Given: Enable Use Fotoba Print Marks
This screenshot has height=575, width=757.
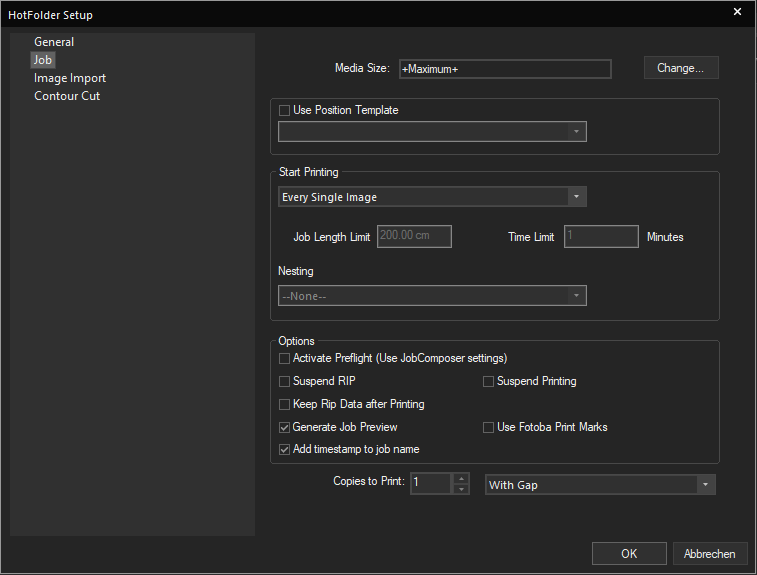Looking at the screenshot, I should [488, 428].
